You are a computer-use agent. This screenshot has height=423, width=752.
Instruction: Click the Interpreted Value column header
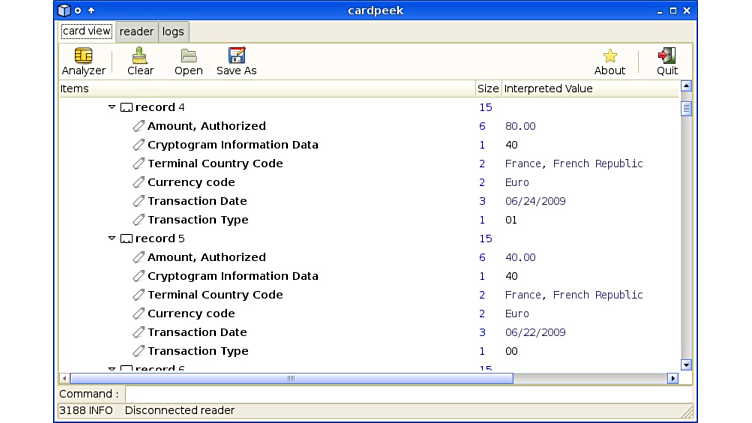588,89
